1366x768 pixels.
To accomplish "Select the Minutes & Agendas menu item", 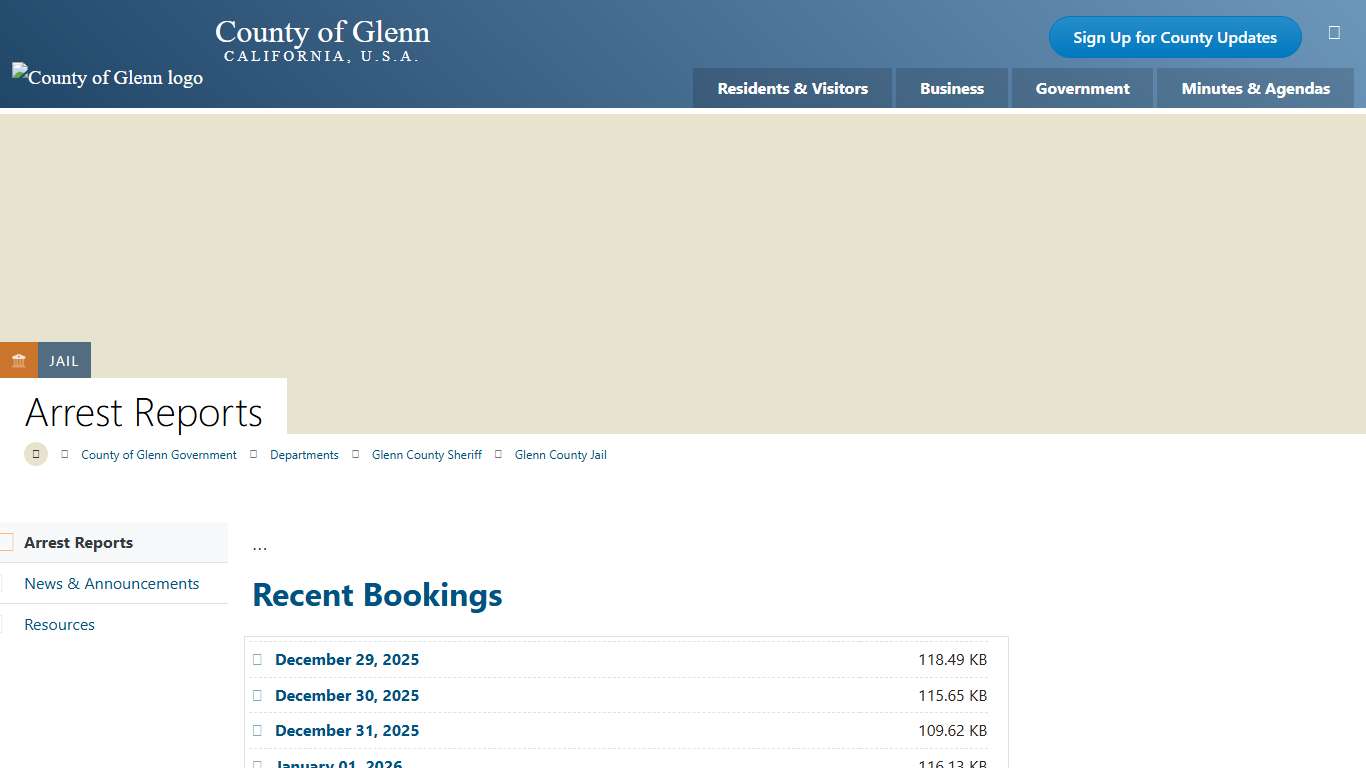I will pyautogui.click(x=1255, y=88).
